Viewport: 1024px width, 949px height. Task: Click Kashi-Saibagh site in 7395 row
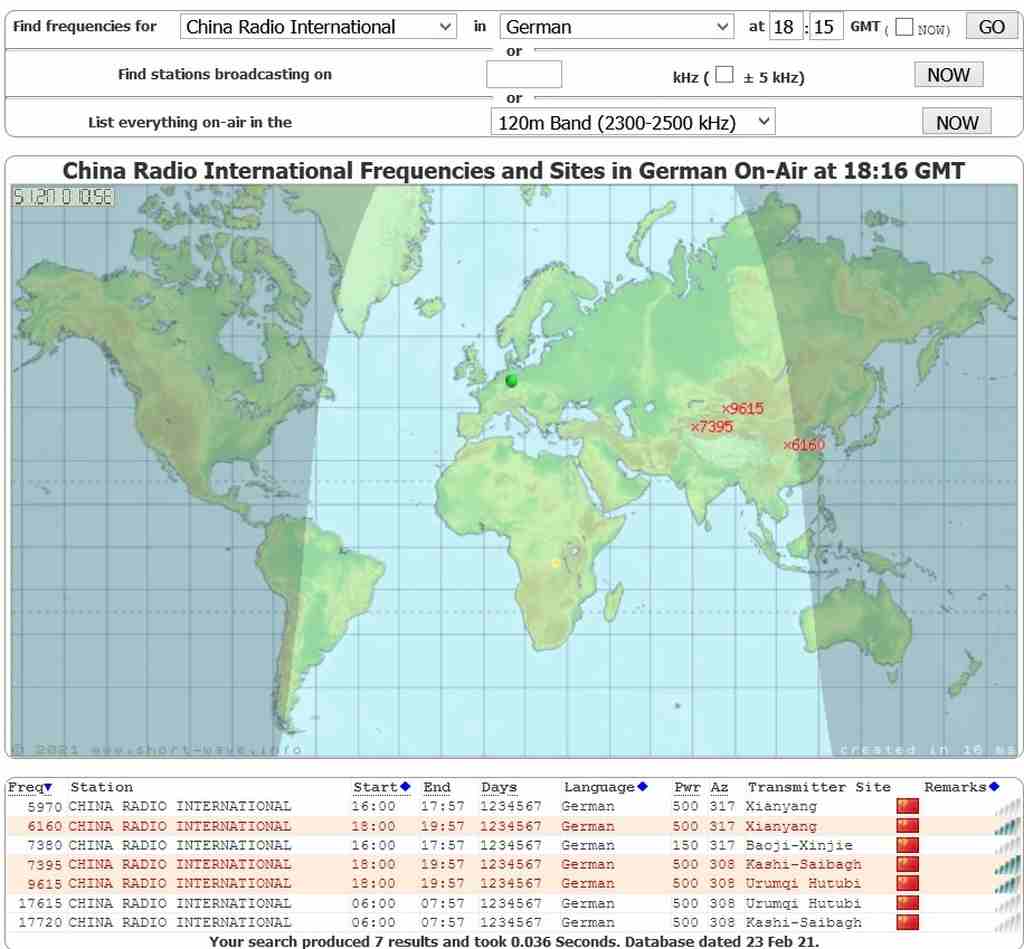(803, 864)
